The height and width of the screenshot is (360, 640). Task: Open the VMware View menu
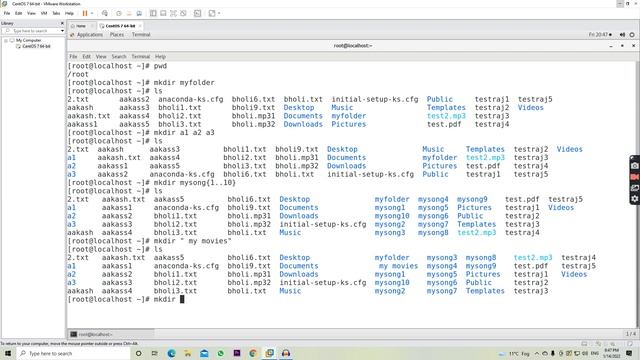31,13
